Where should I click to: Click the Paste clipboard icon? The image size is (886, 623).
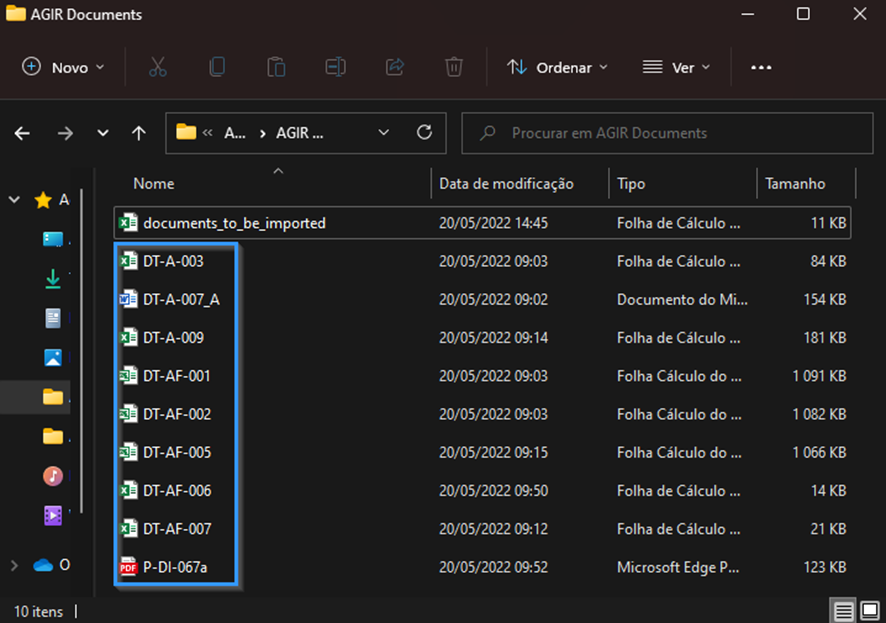pyautogui.click(x=276, y=67)
